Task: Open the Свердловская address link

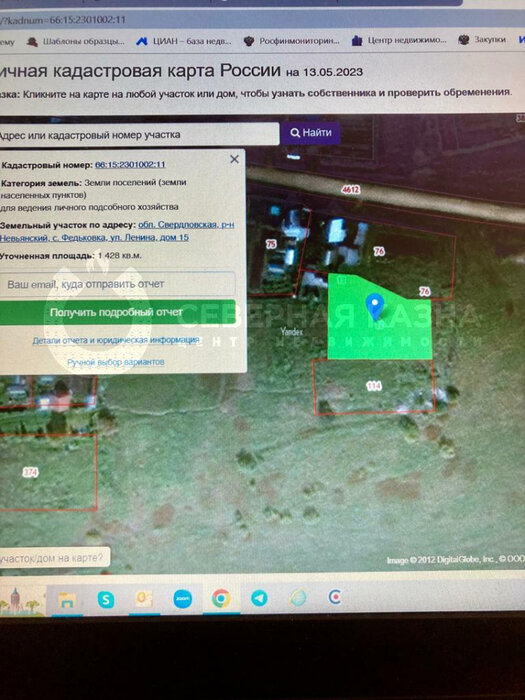Action: [x=117, y=231]
